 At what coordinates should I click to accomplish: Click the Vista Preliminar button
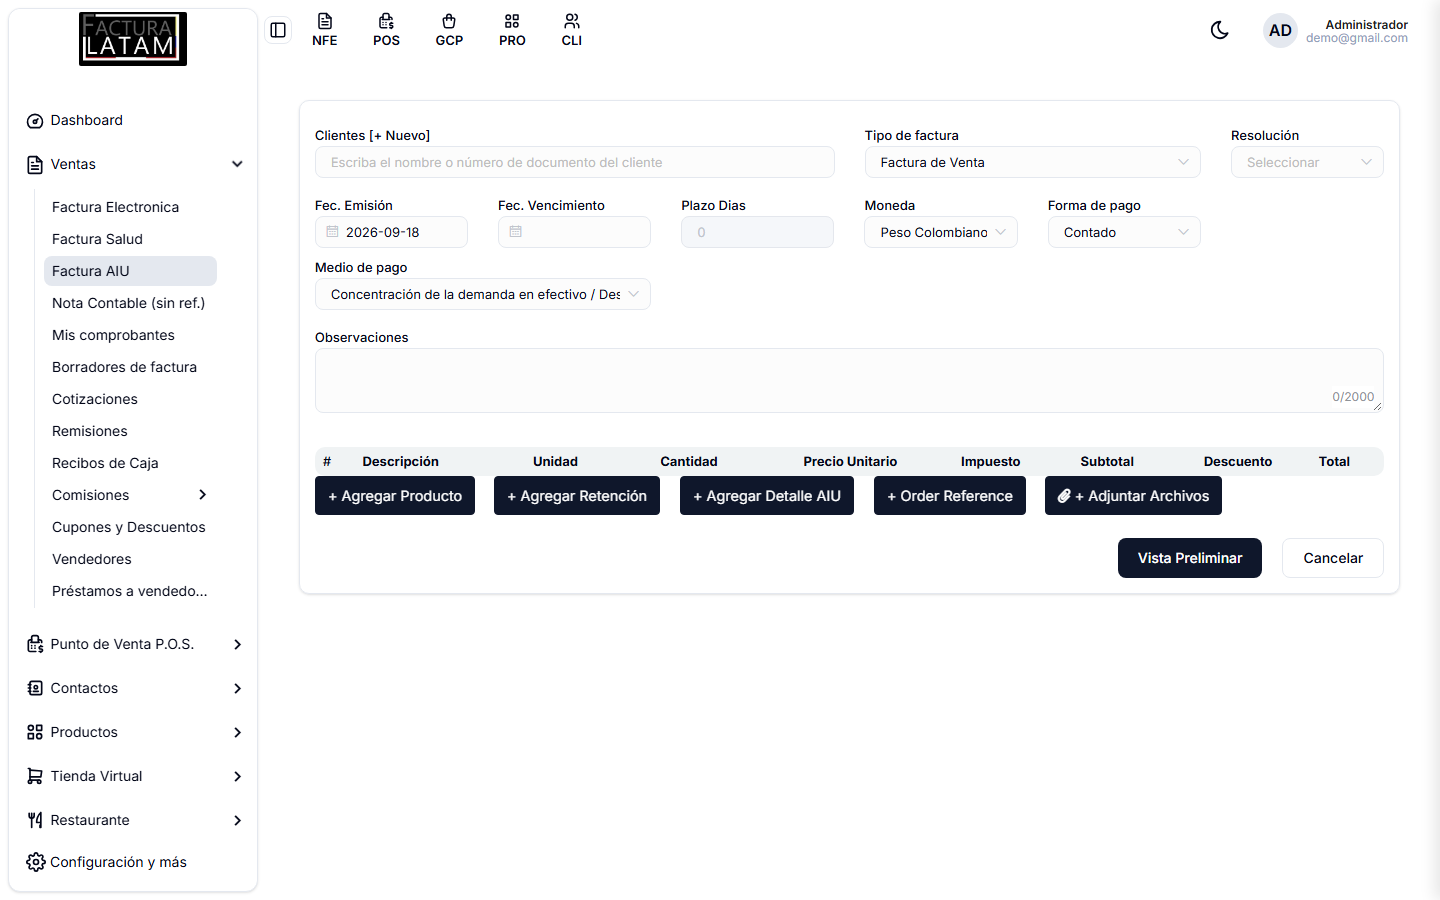tap(1190, 558)
